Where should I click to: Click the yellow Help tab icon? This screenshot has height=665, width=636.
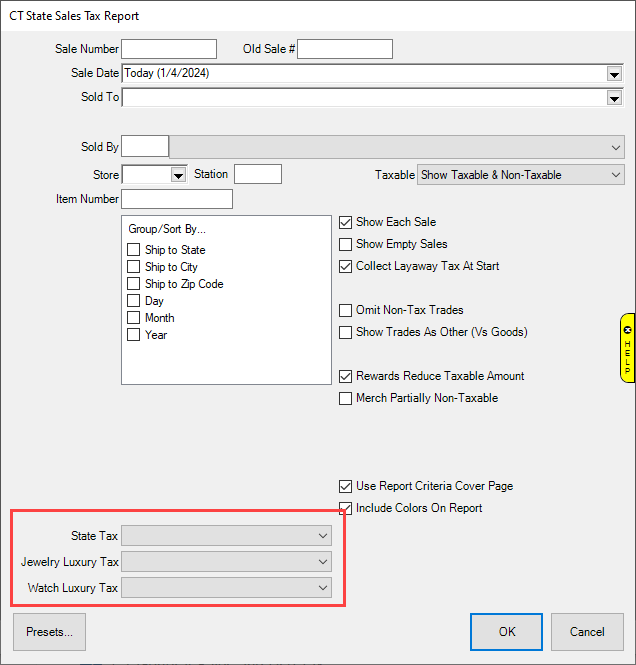pos(627,348)
